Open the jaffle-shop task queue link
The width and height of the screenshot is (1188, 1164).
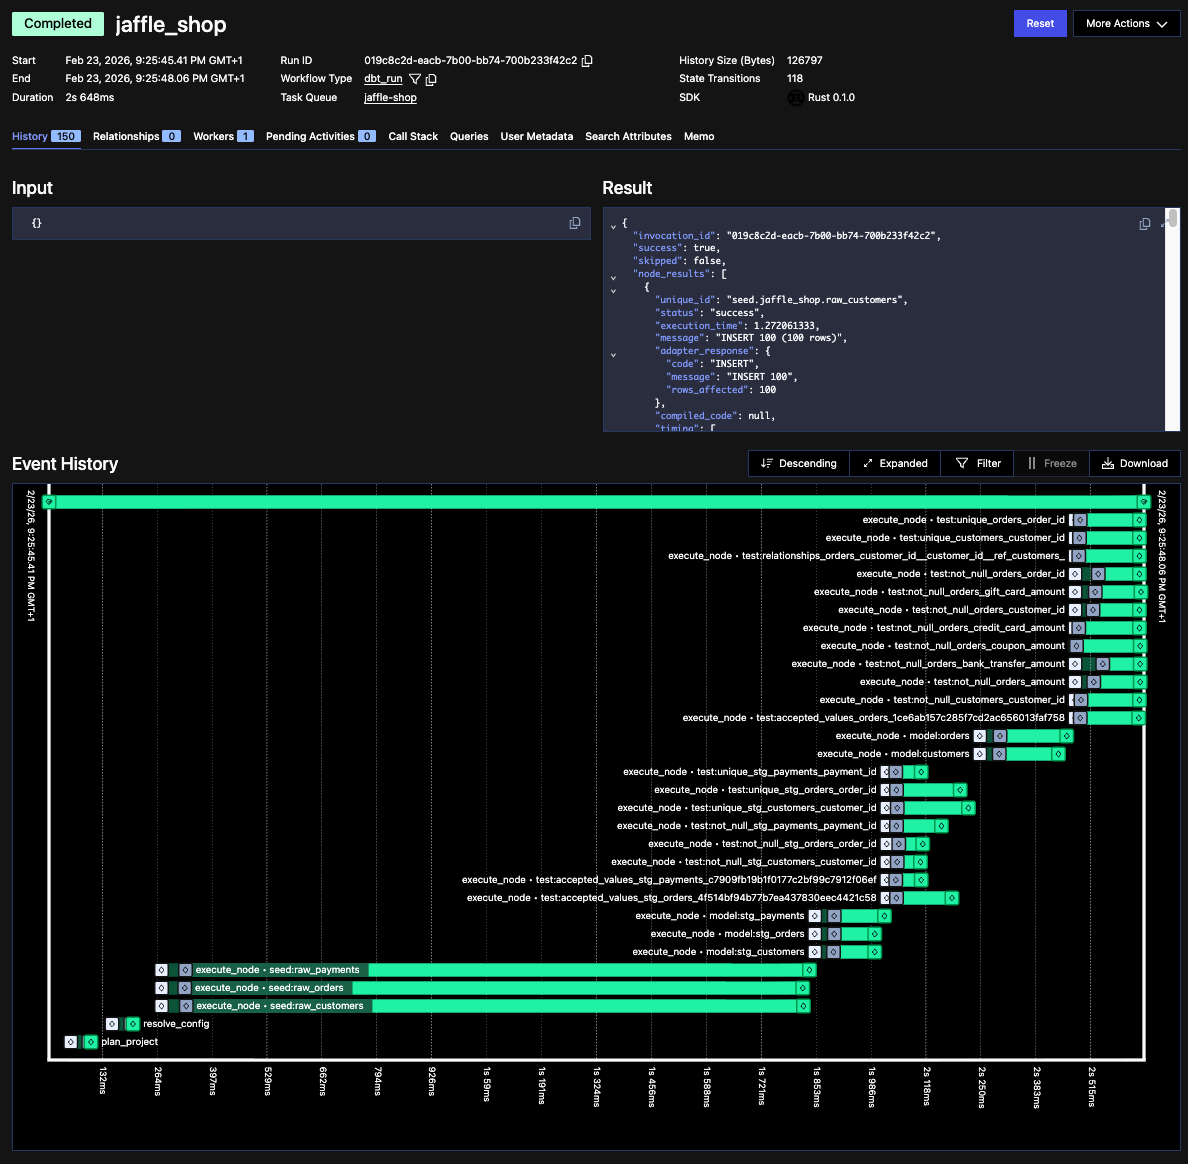(390, 97)
